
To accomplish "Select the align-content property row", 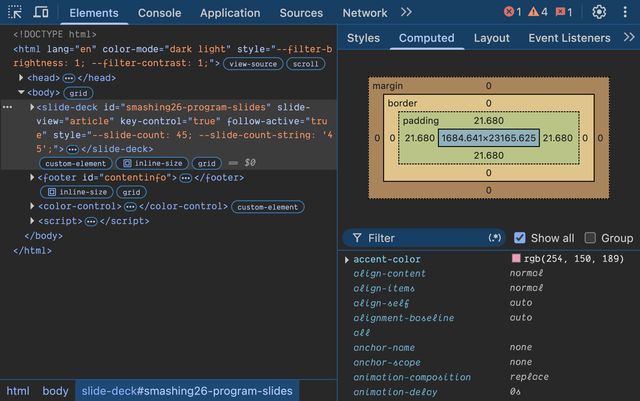I will tap(489, 274).
